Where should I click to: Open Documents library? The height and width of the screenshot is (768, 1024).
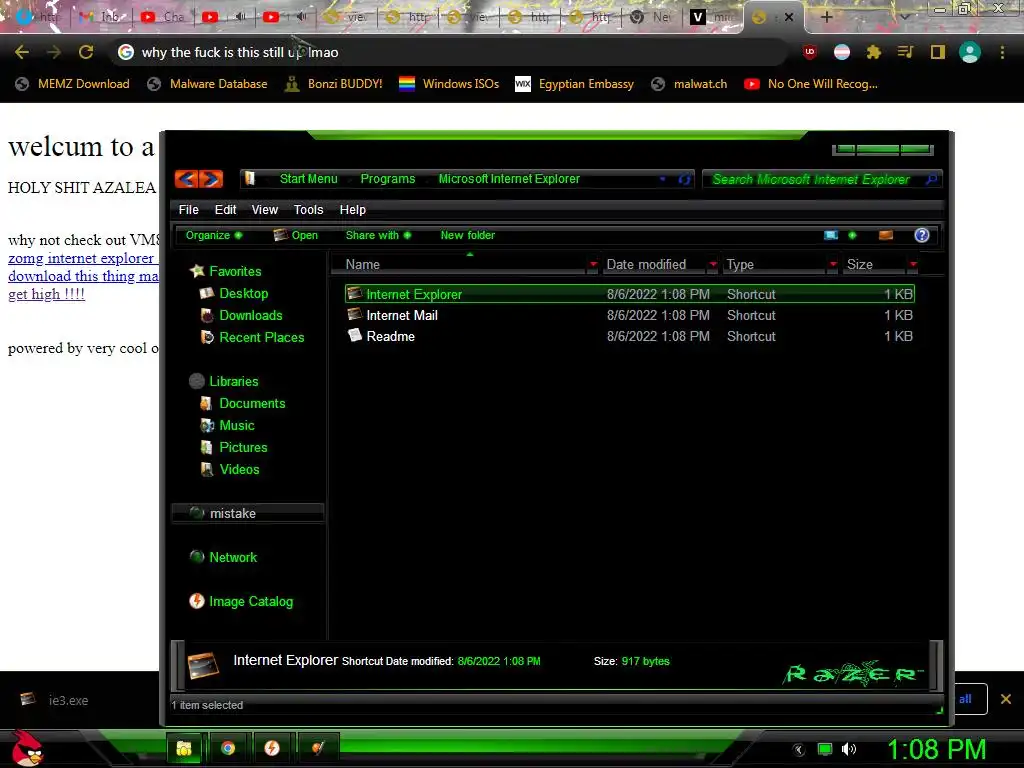coord(243,404)
